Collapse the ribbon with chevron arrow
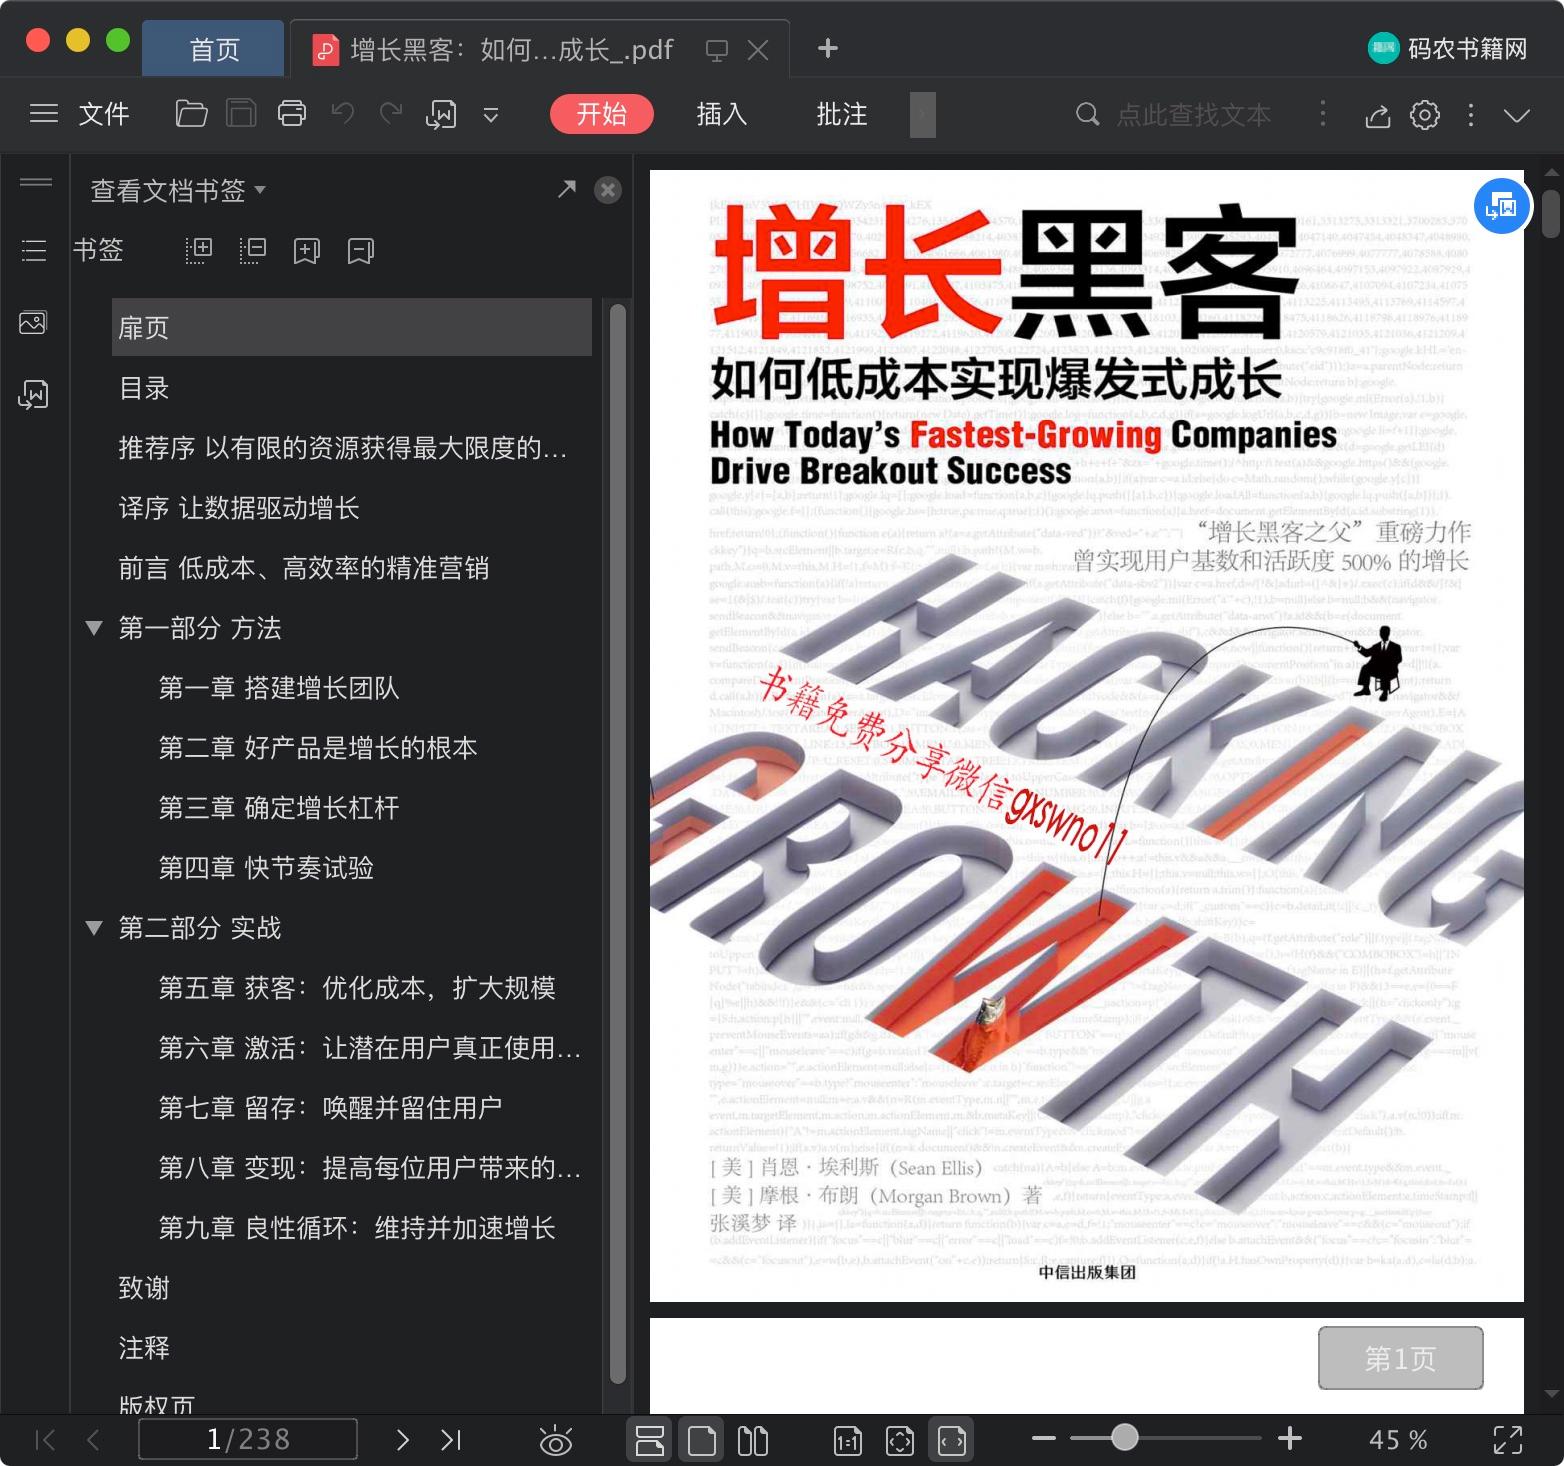 coord(1517,116)
